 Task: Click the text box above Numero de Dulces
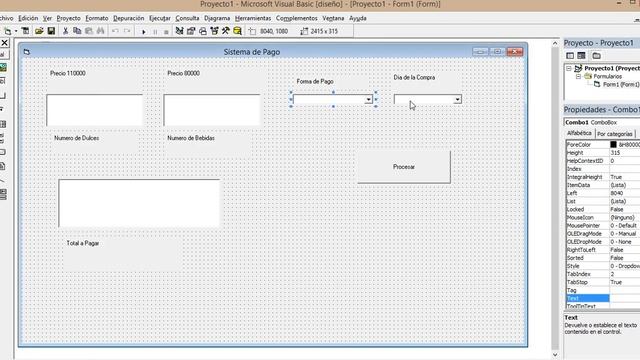95,110
